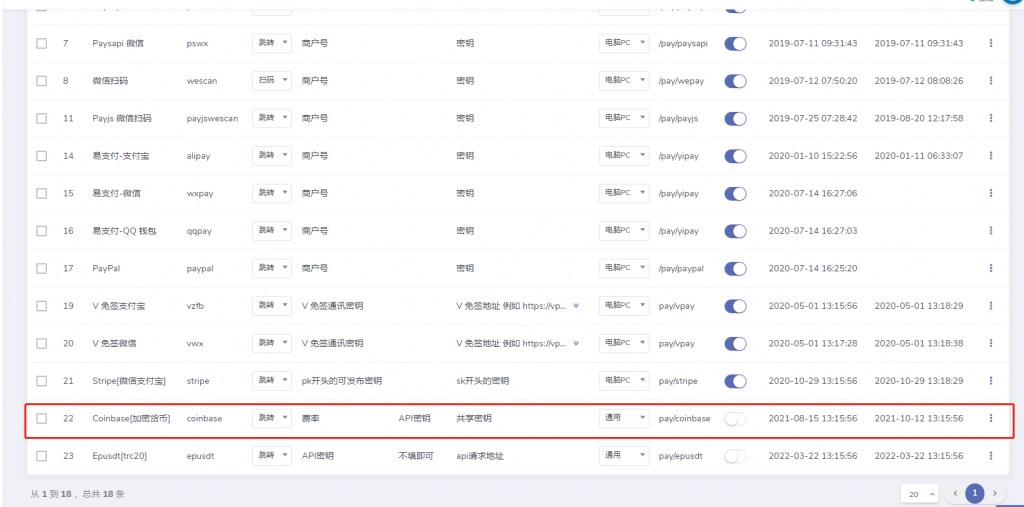Open the actions menu for 微信扫码 row
This screenshot has height=507, width=1024.
click(x=991, y=80)
